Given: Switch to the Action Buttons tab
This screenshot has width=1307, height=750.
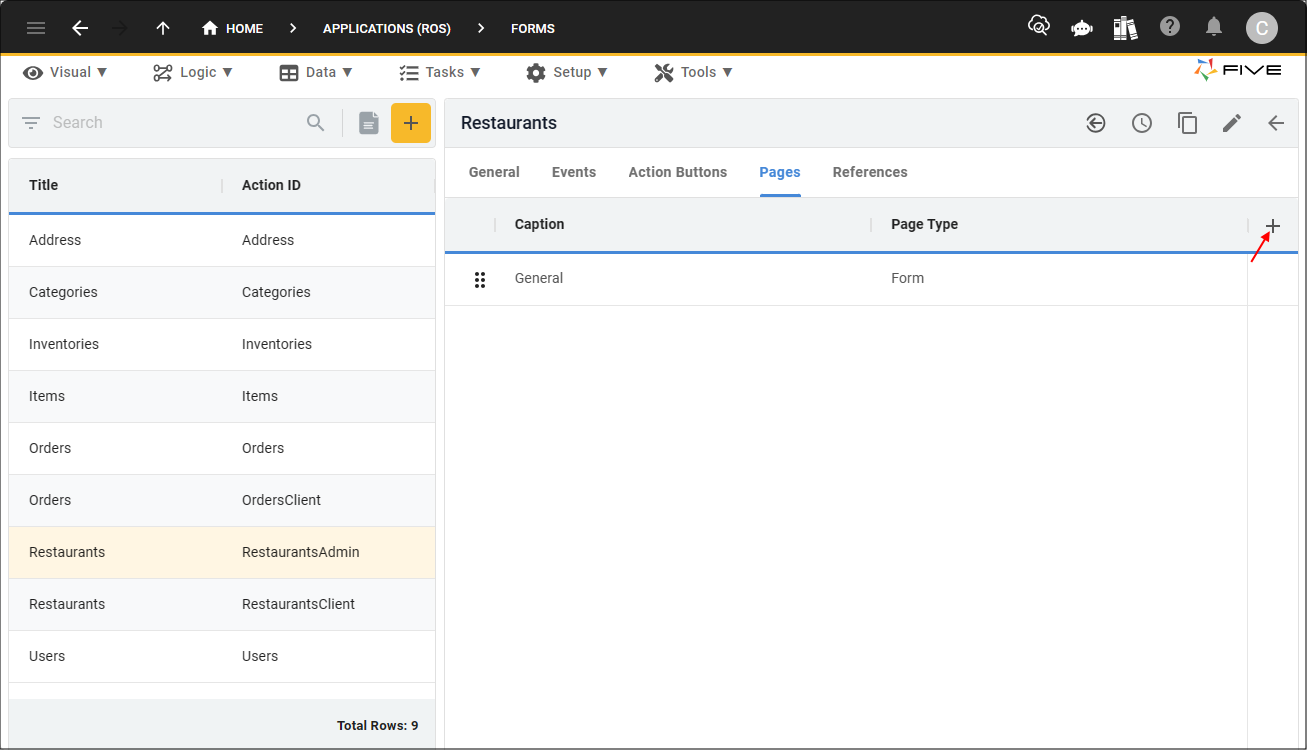Looking at the screenshot, I should [x=678, y=172].
